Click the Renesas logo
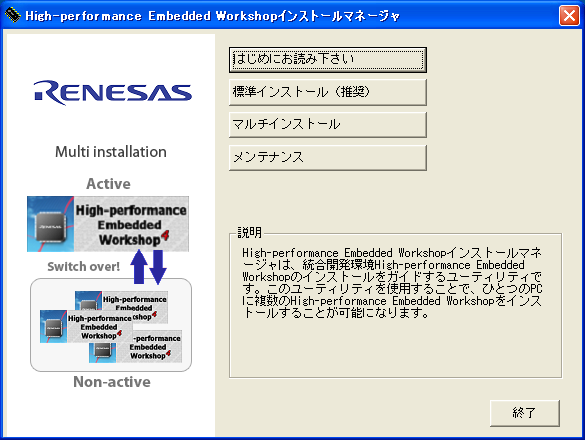This screenshot has height=440, width=585. click(x=113, y=92)
